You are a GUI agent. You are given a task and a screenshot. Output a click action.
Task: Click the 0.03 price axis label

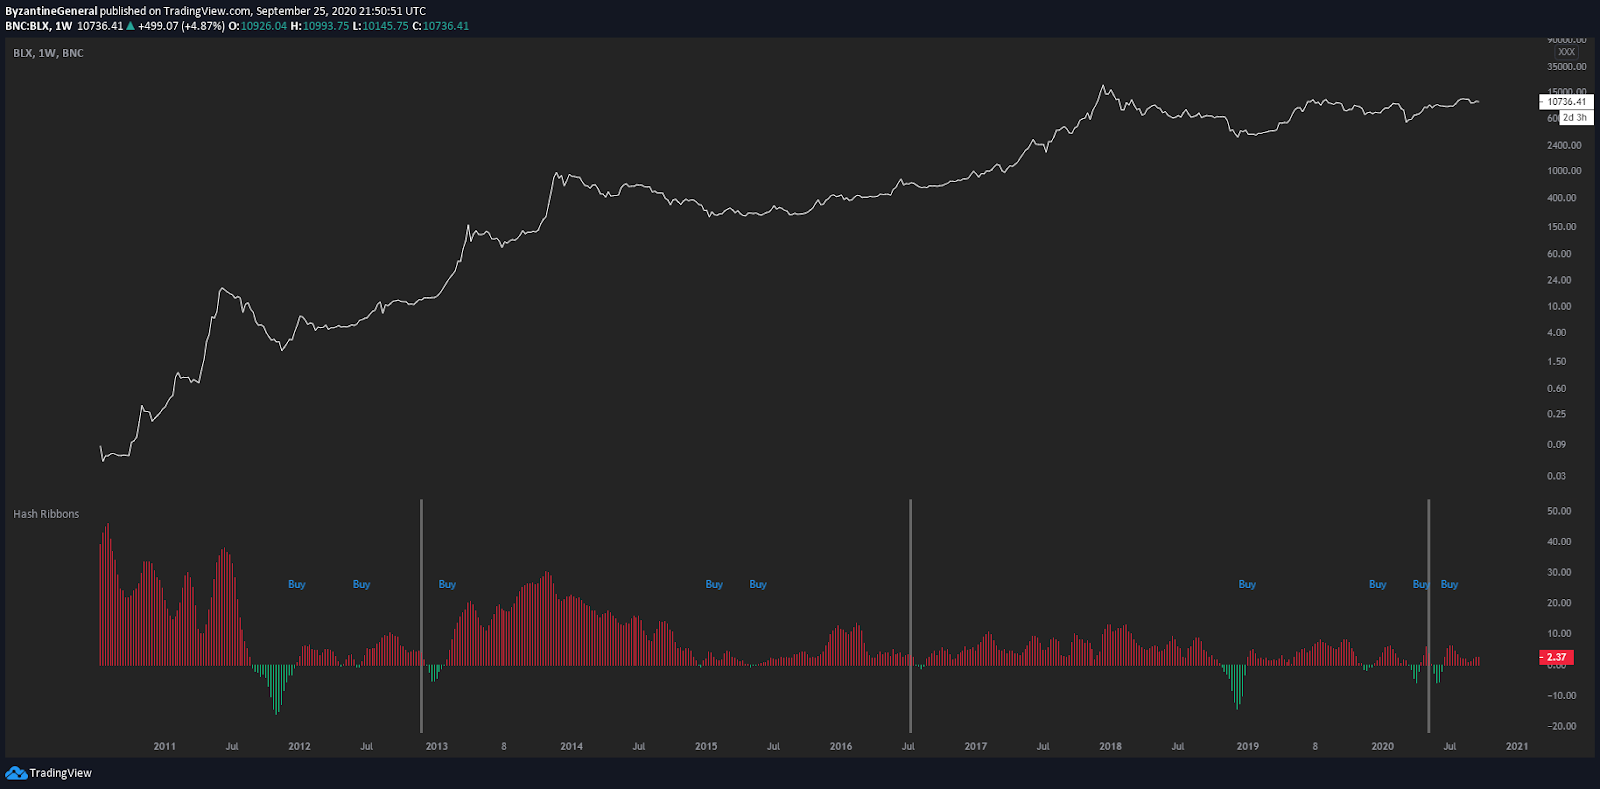[1557, 476]
